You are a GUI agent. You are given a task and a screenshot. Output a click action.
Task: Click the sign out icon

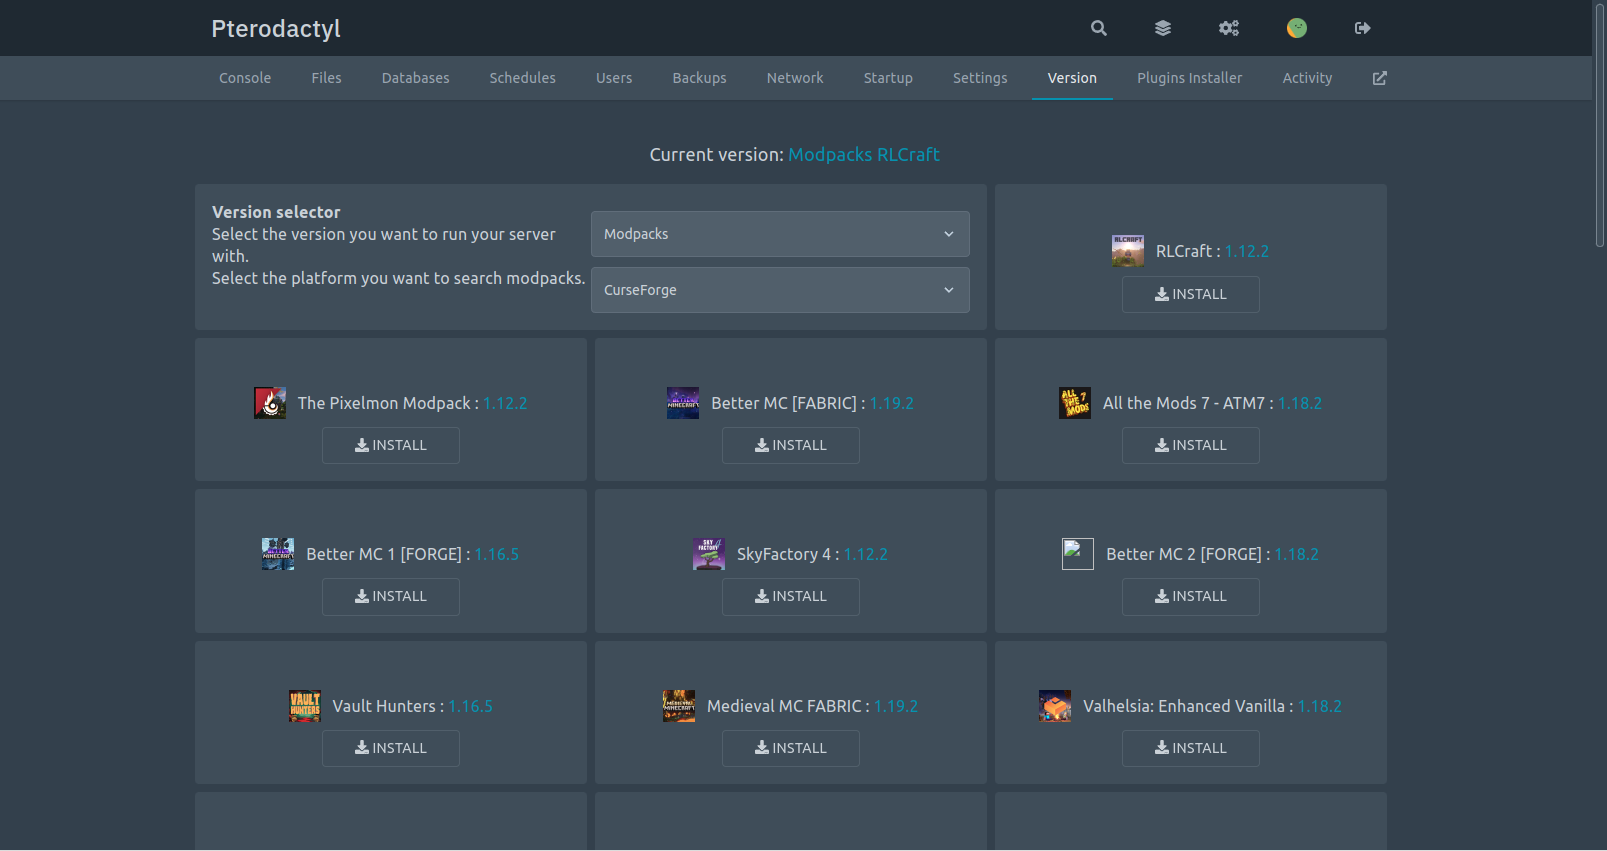1362,28
